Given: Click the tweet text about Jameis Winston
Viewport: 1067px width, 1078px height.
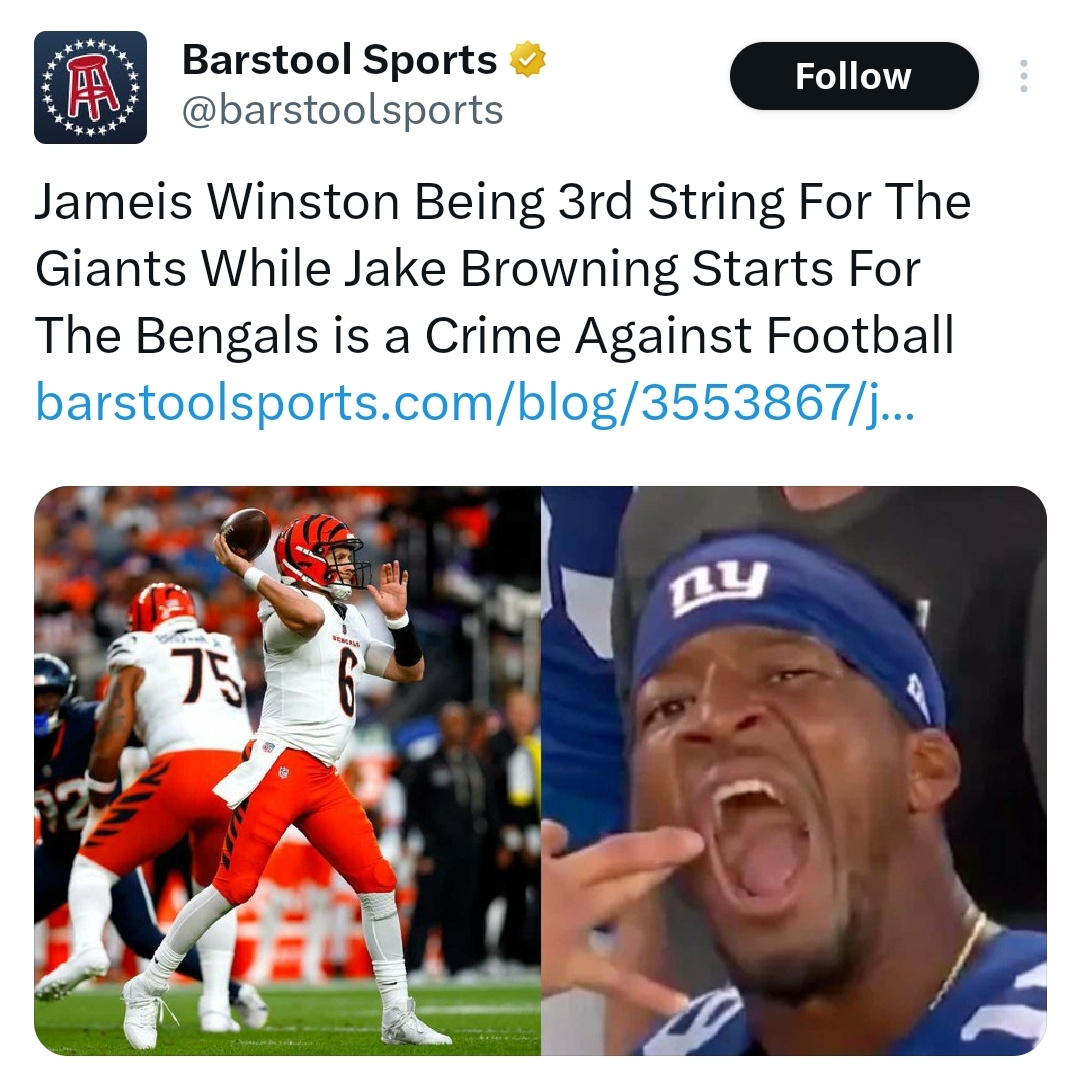Looking at the screenshot, I should 503,268.
